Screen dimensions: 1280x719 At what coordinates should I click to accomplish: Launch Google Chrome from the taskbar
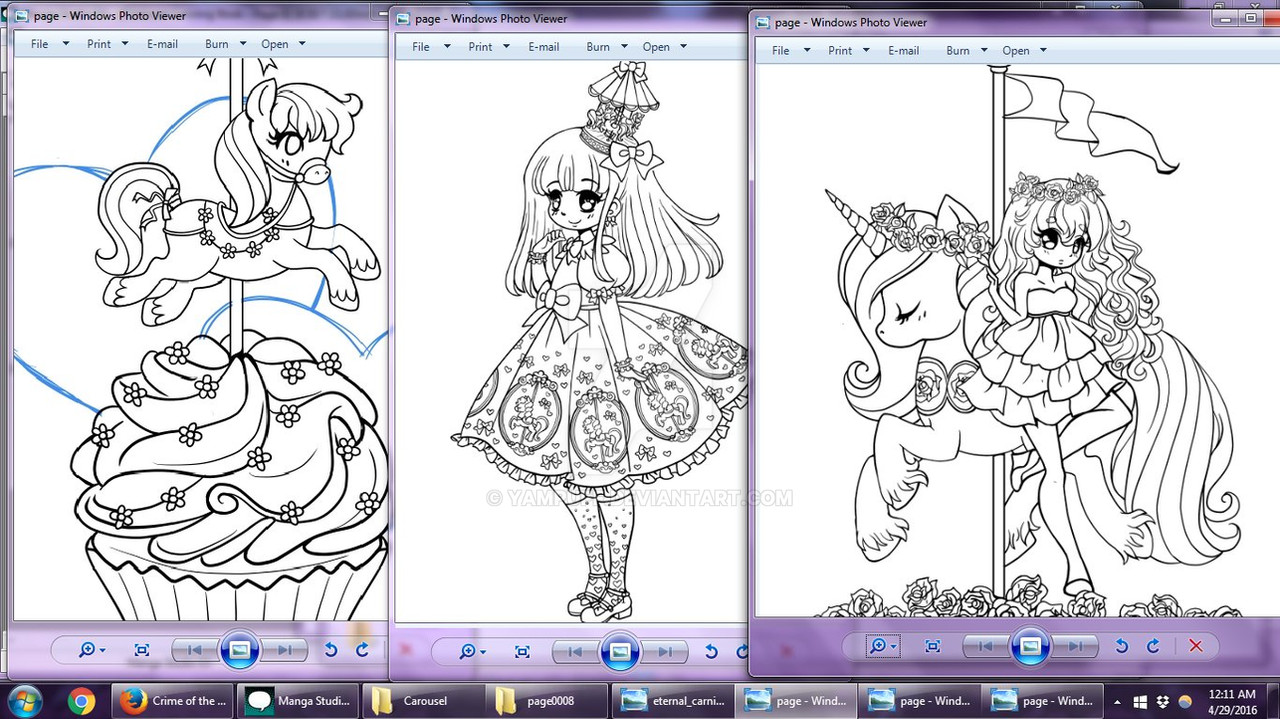point(81,701)
